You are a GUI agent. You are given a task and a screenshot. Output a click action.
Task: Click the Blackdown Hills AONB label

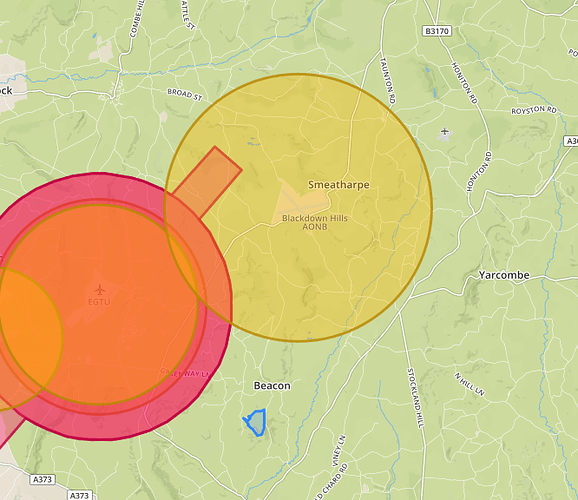tap(315, 222)
